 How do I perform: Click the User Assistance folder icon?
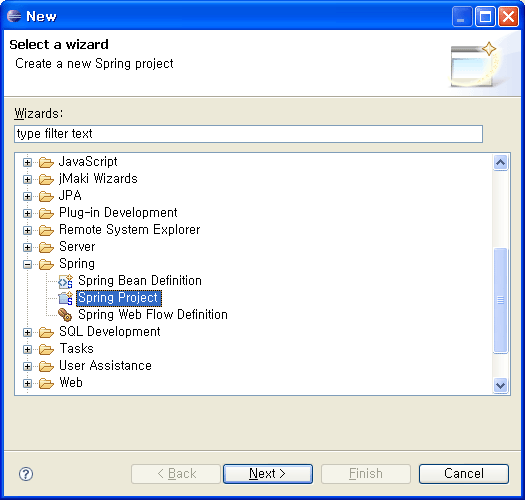coord(46,366)
